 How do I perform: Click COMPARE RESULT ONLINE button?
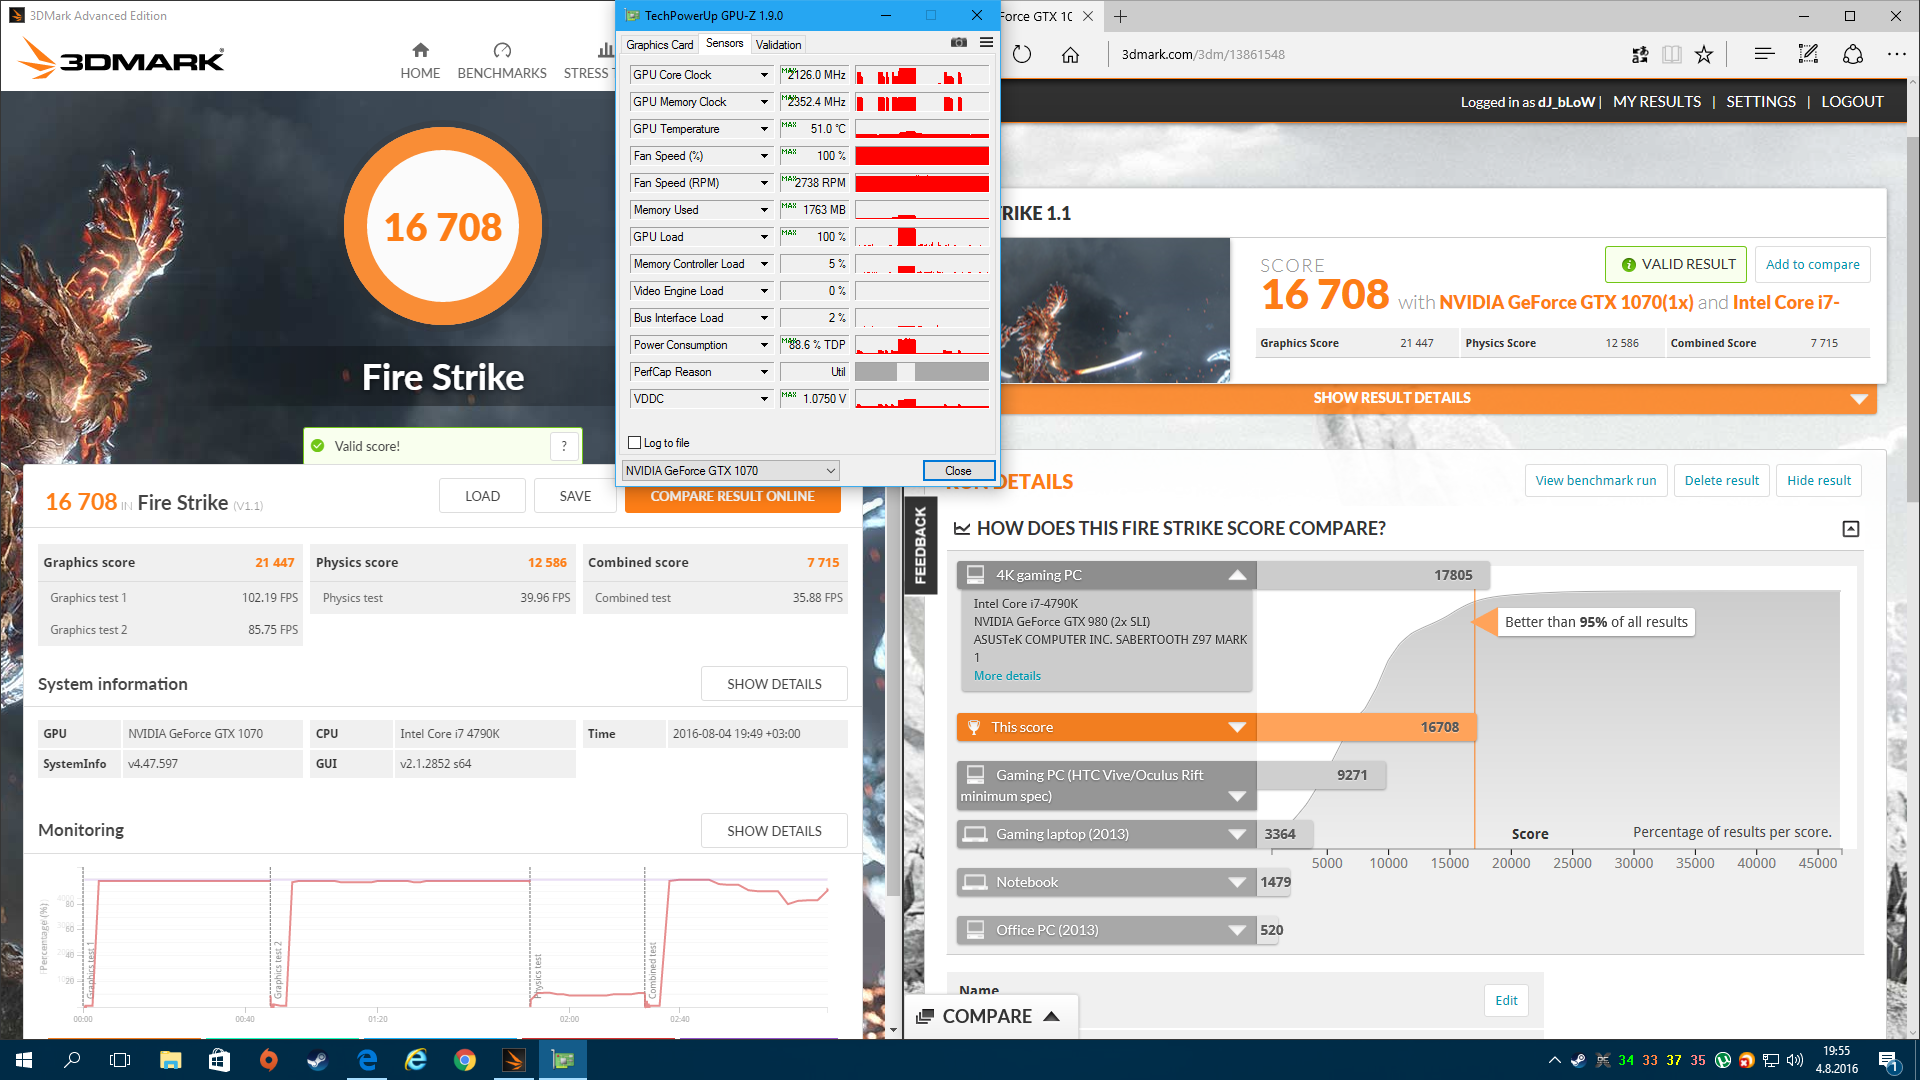732,497
